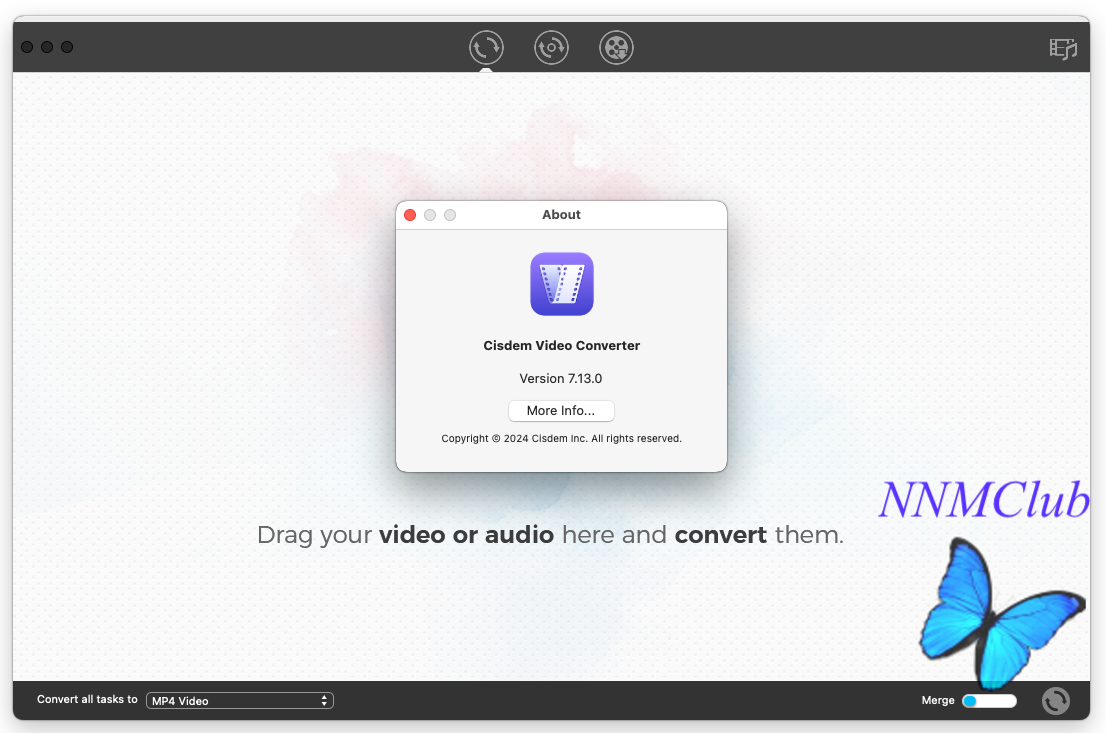Switch to the rip/compress disc tab icon
Screen dimensions: 1106x733
[551, 48]
